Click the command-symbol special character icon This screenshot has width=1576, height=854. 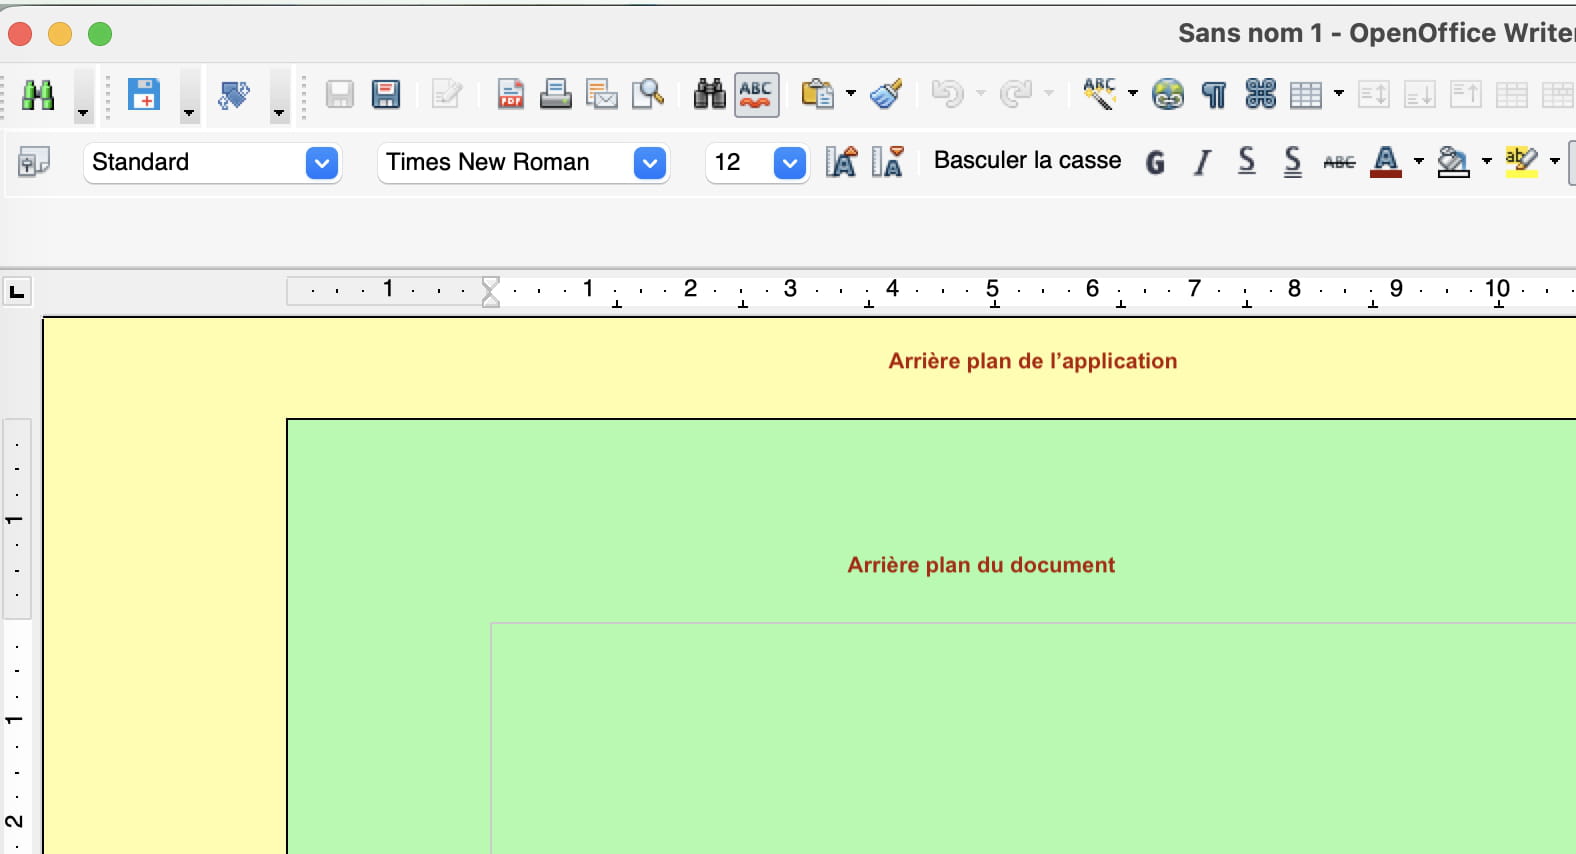coord(1260,94)
